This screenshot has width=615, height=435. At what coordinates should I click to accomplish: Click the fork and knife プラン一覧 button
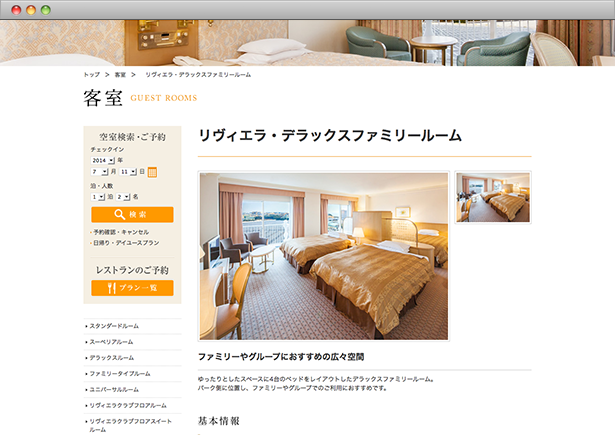[132, 288]
